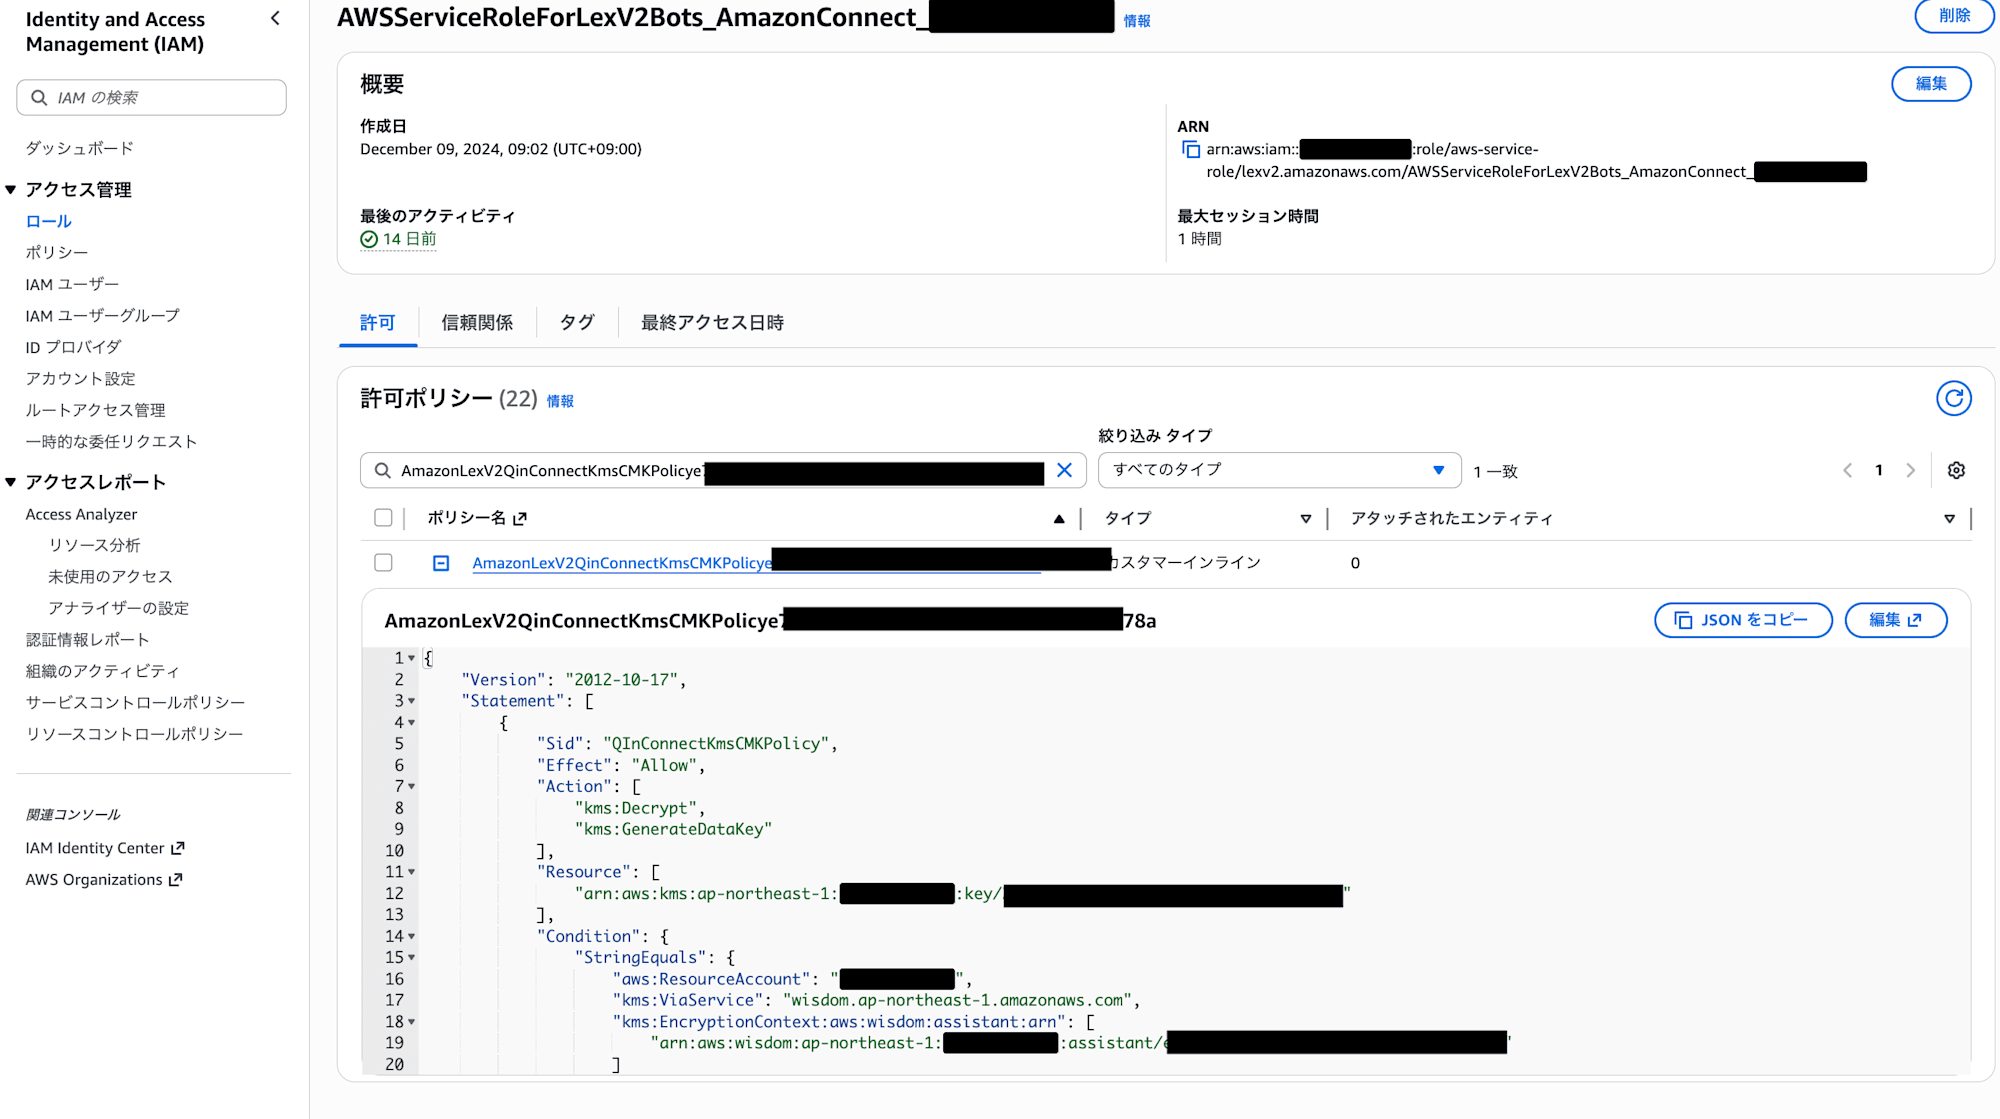This screenshot has width=2000, height=1119.
Task: Collapse the IAM navigation sidebar
Action: (x=275, y=18)
